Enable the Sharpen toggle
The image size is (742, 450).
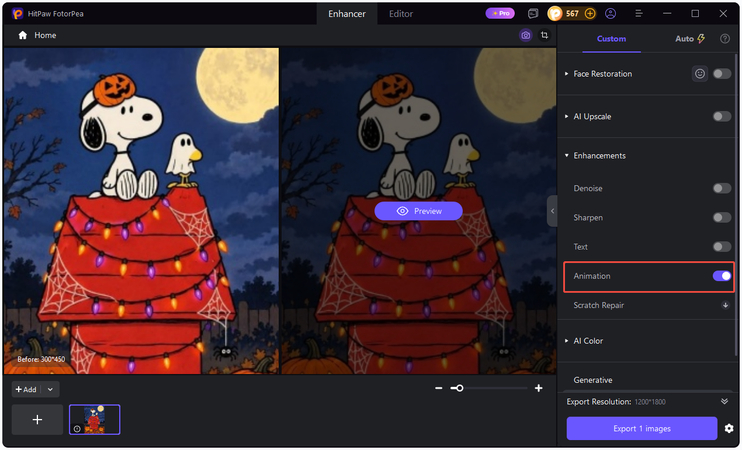tap(722, 218)
